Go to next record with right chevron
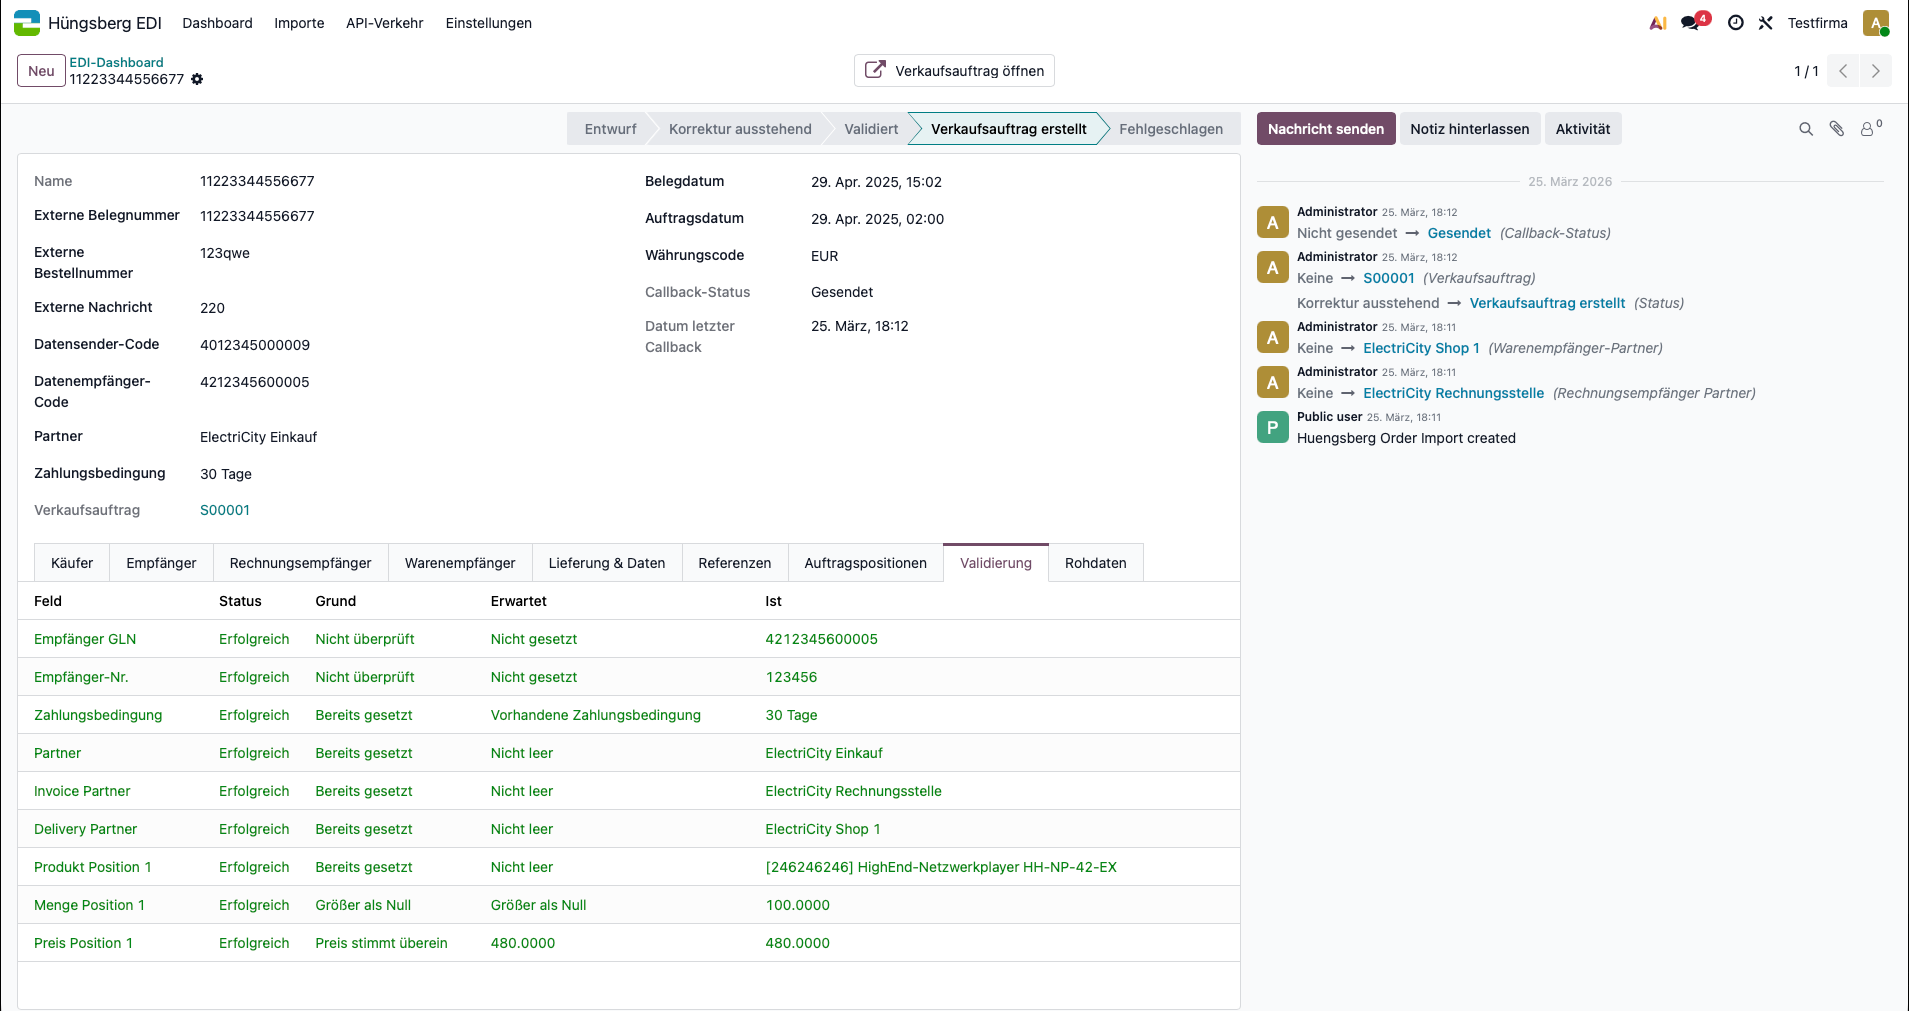Screen dimensions: 1909x1011 coord(1876,71)
